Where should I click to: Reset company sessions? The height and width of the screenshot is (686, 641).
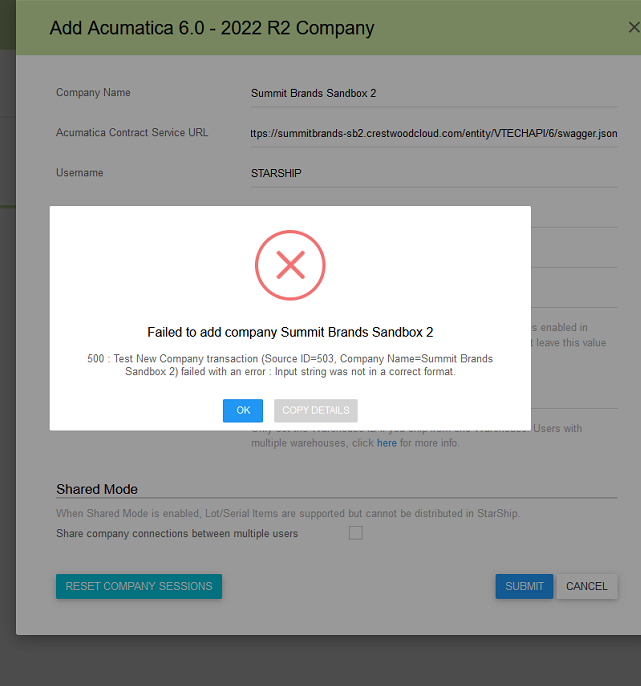(139, 586)
